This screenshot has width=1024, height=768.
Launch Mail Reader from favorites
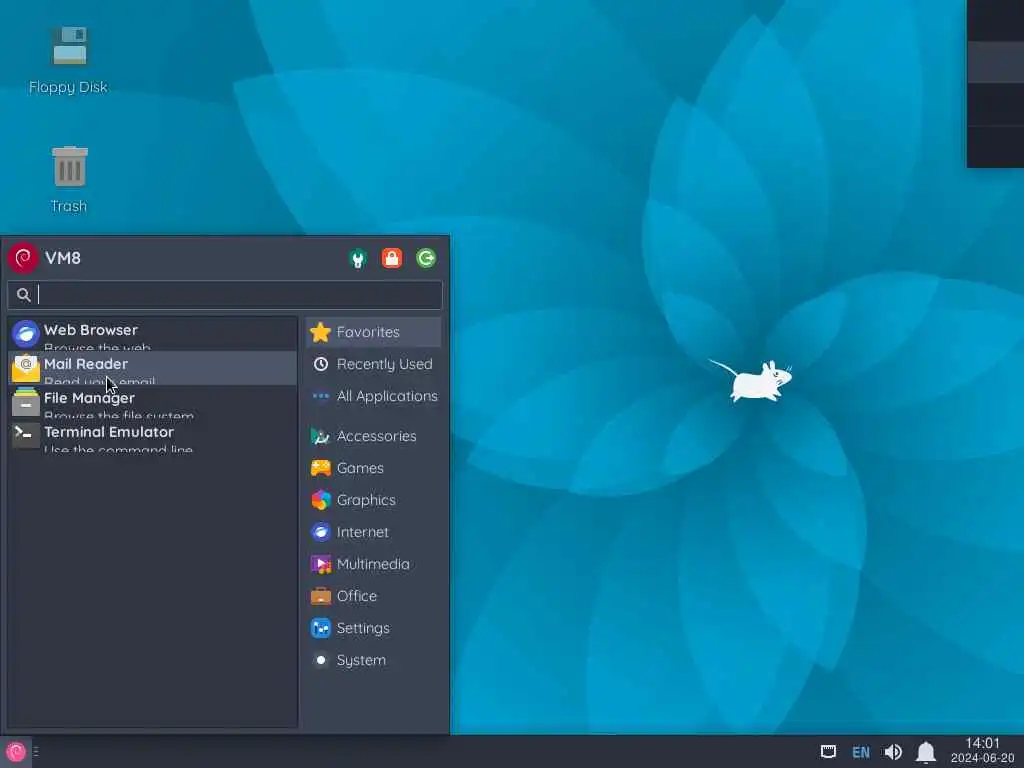coord(153,368)
